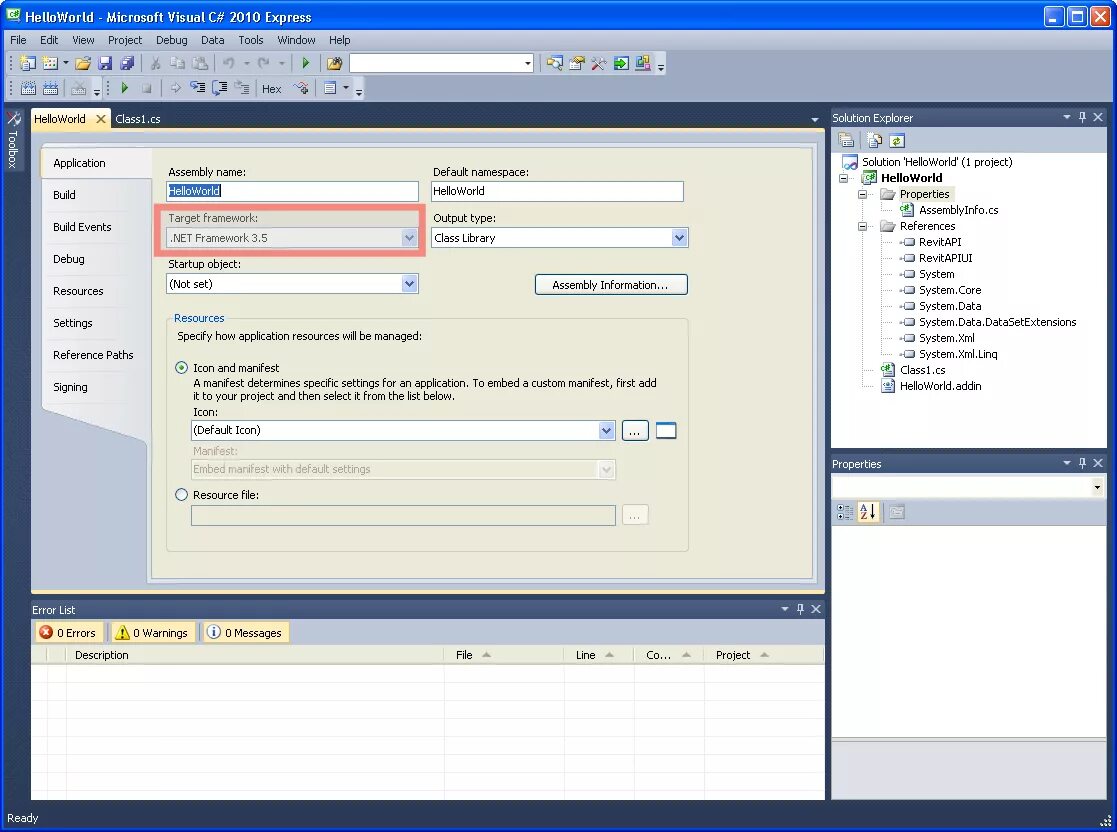
Task: Select the Icon and manifest radio button
Action: tap(182, 368)
